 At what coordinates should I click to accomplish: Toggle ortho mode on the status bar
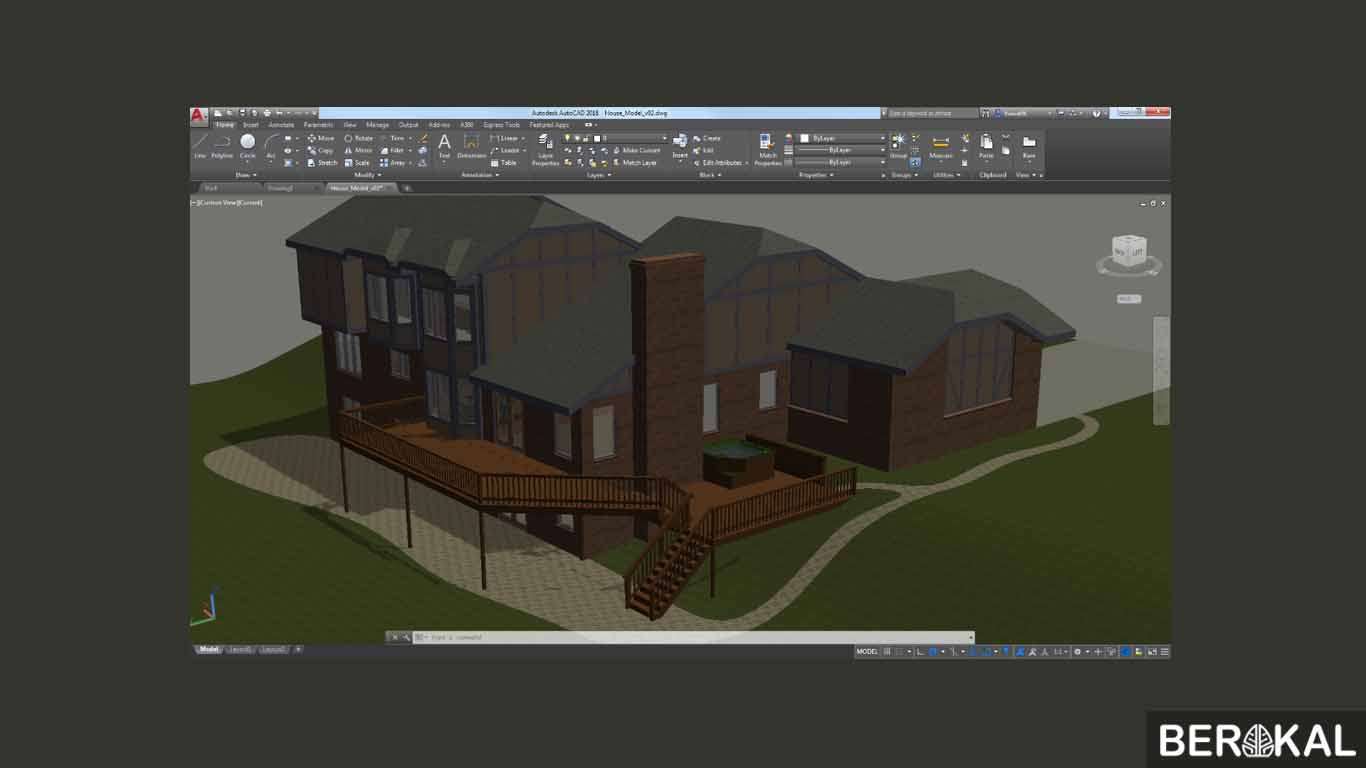point(918,651)
